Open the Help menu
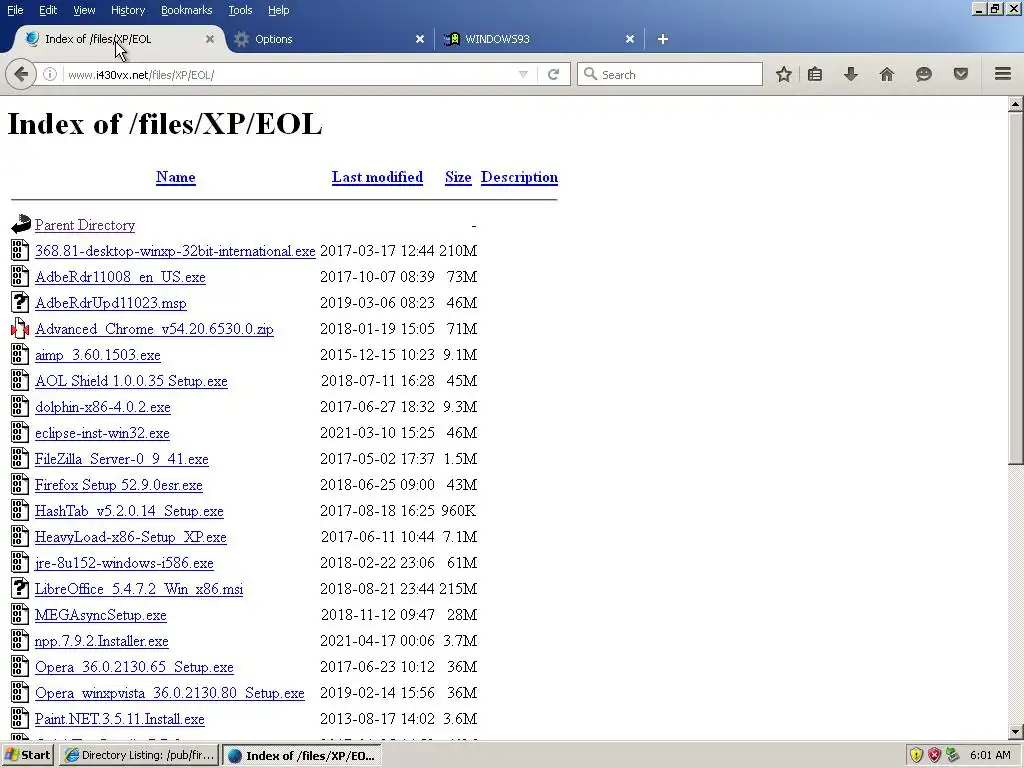 click(x=278, y=10)
